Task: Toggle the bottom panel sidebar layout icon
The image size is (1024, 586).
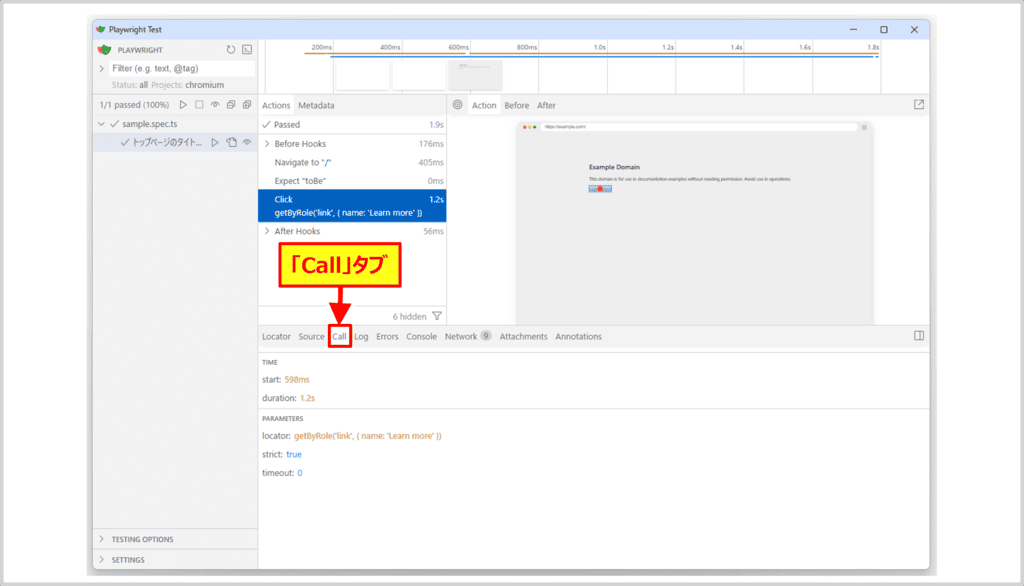Action: click(x=919, y=336)
